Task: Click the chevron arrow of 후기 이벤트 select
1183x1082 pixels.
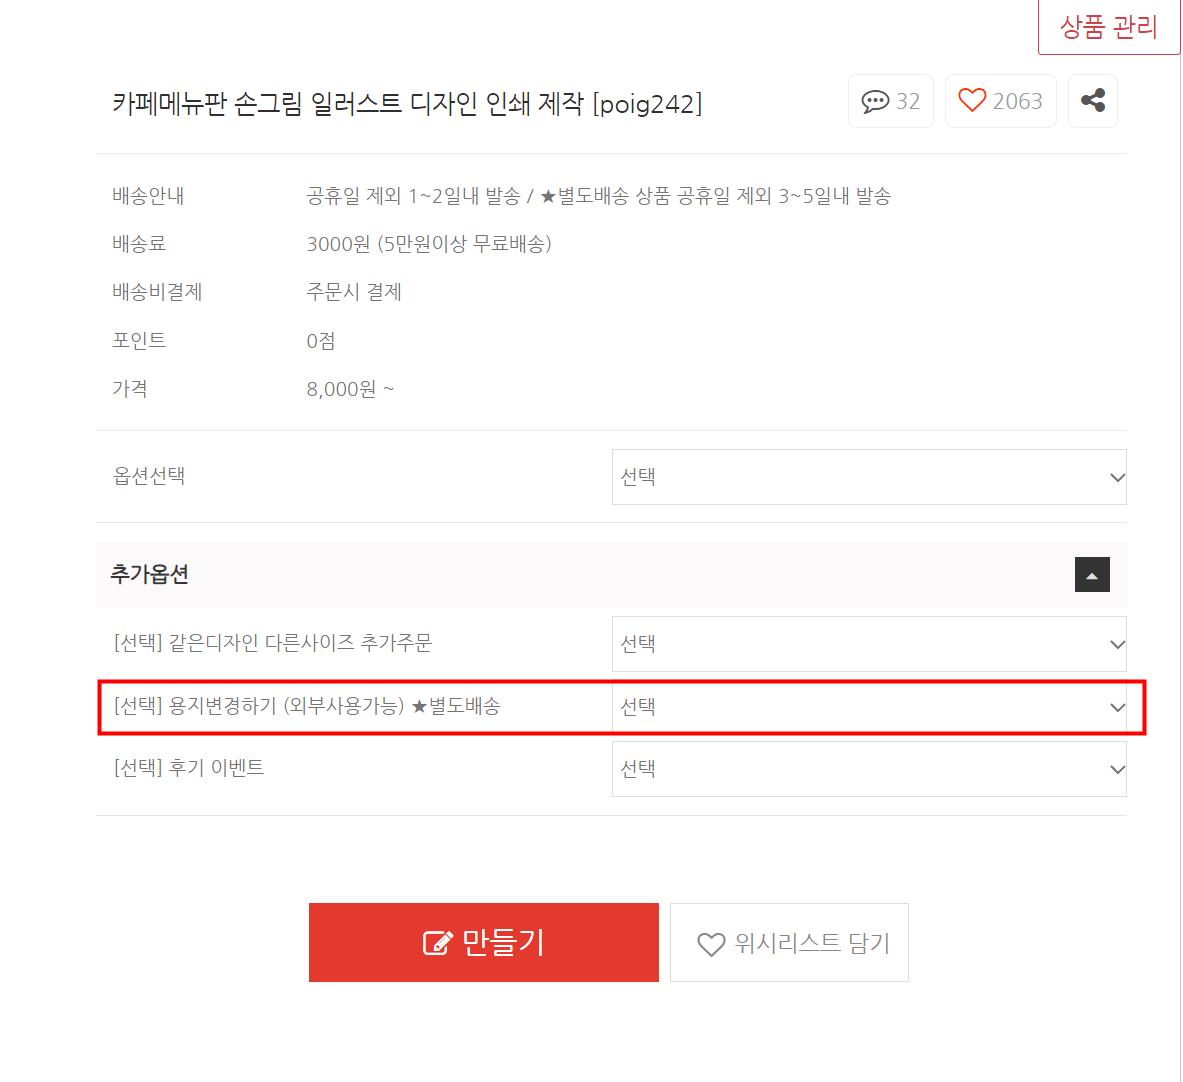Action: click(1117, 770)
